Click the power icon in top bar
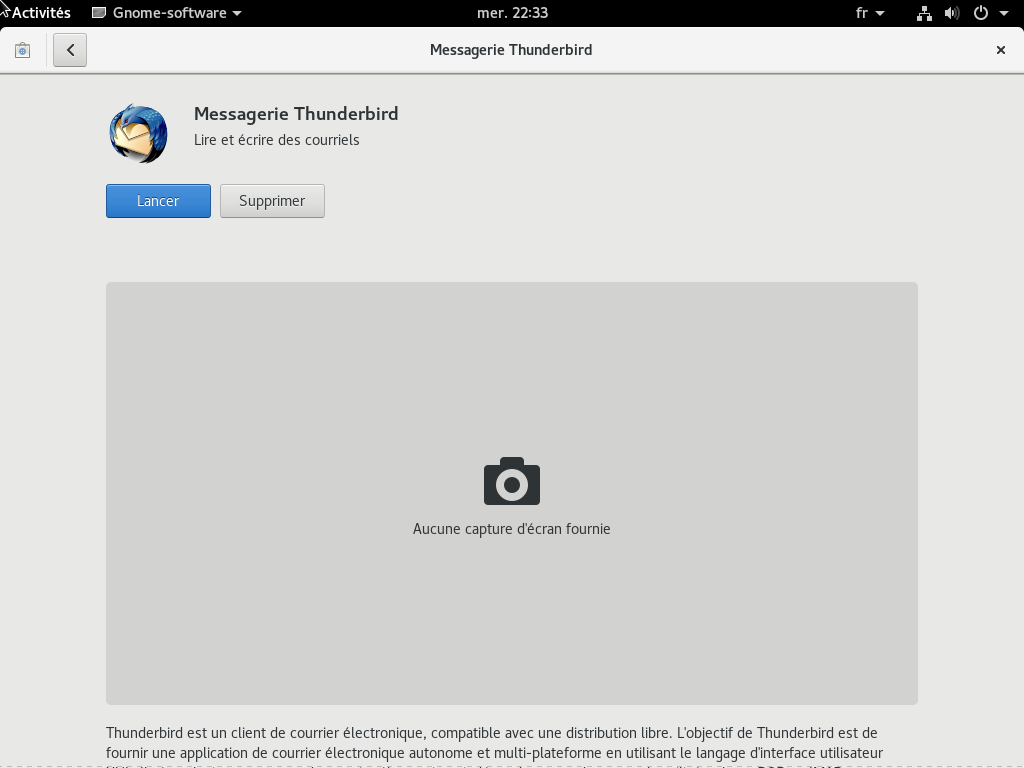Viewport: 1024px width, 768px height. tap(981, 13)
